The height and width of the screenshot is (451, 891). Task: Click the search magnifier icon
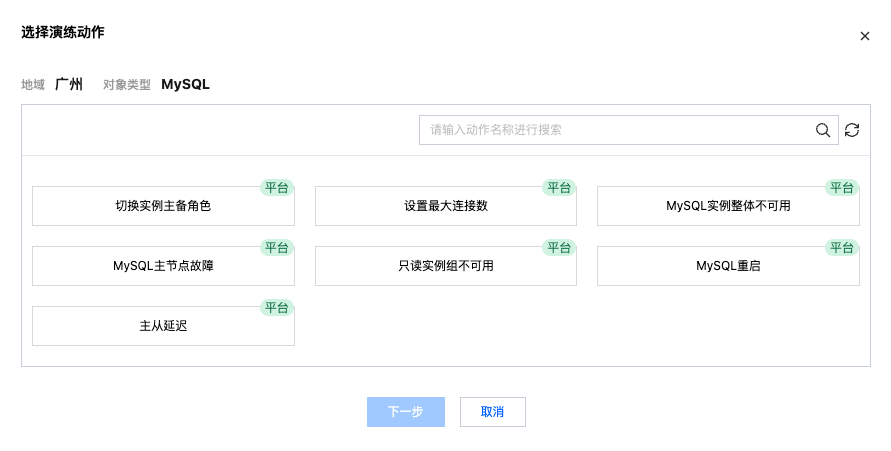[823, 130]
